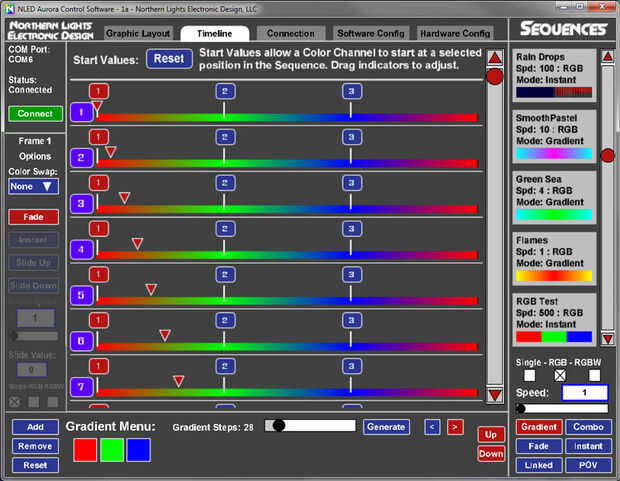The width and height of the screenshot is (620, 481).
Task: Click blue marker 3 on channel 1
Action: (352, 91)
